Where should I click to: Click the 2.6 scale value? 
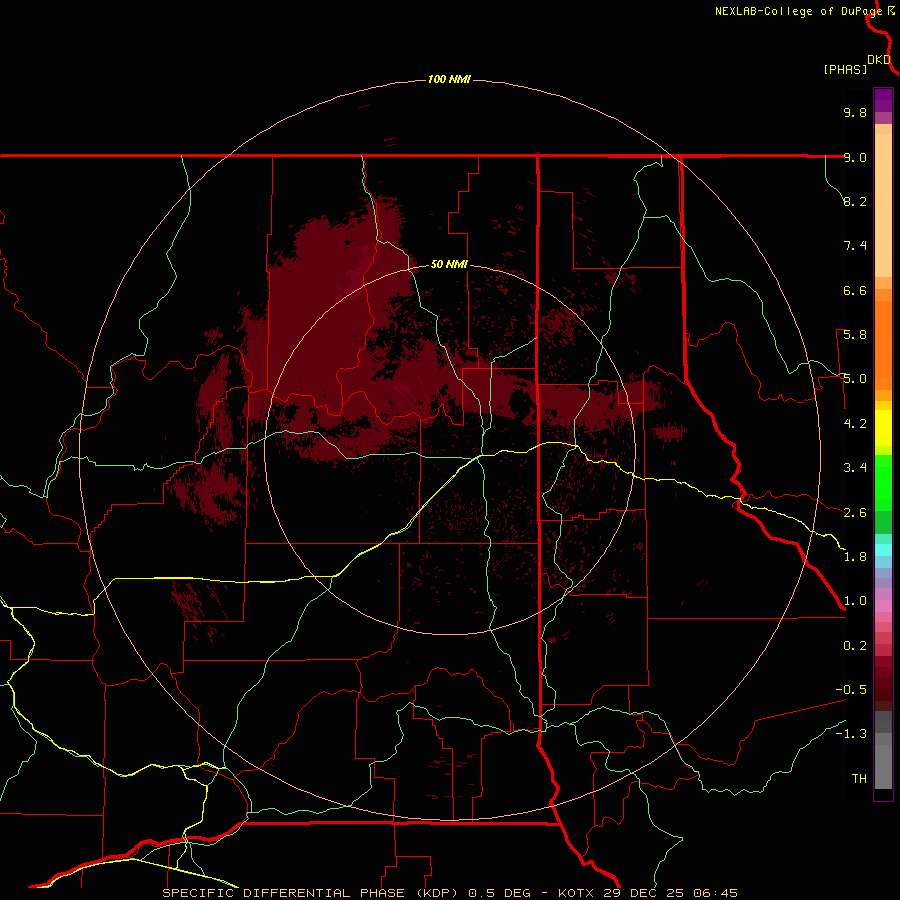click(855, 513)
